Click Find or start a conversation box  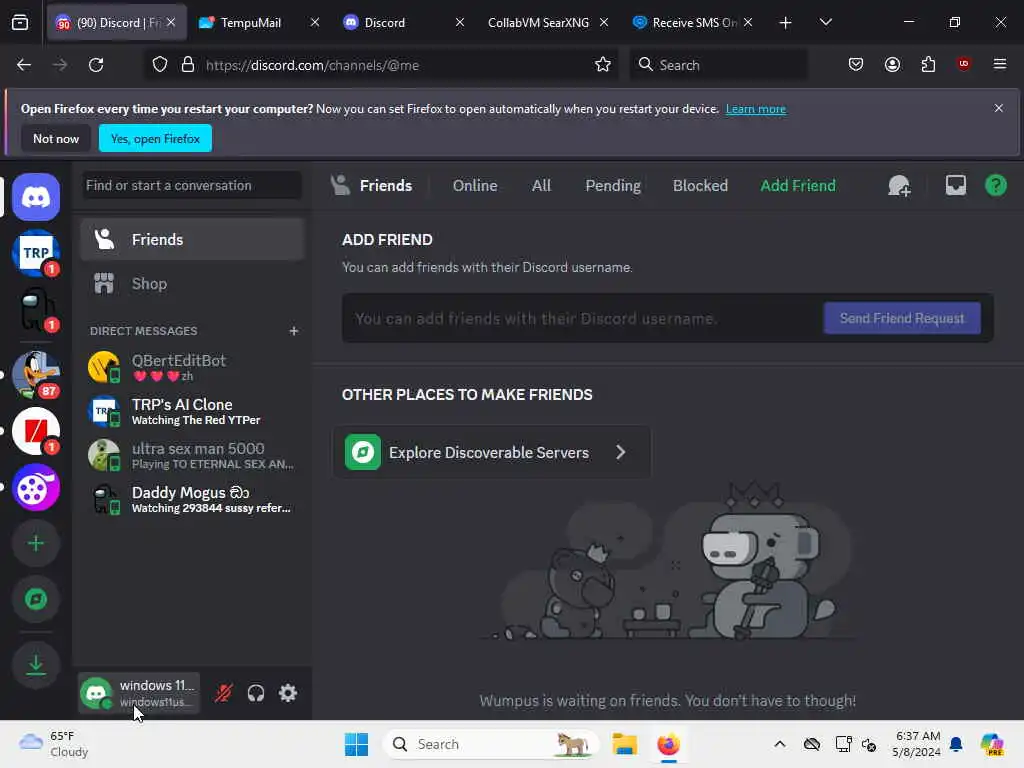191,185
